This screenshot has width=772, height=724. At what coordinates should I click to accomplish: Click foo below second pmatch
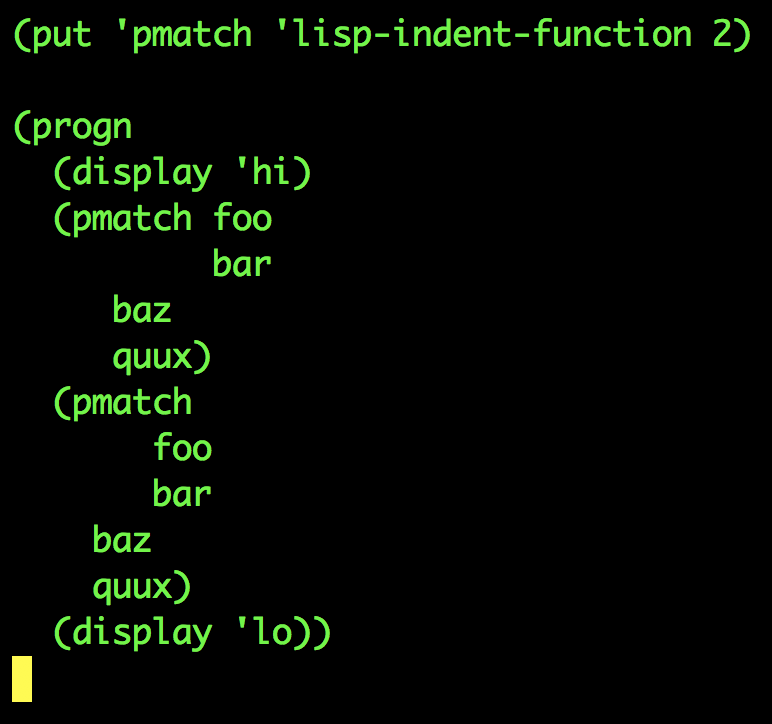coord(182,447)
